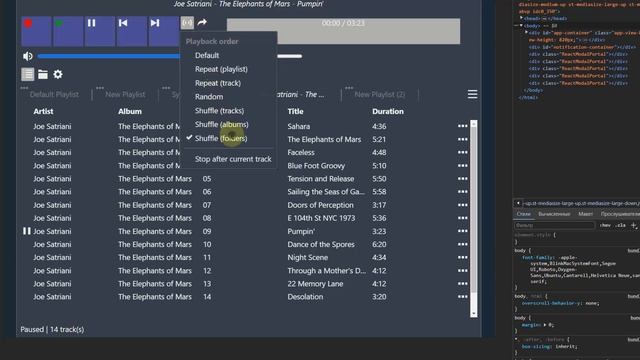The image size is (640, 360).
Task: Open the hamburger playlist menu
Action: [x=472, y=94]
